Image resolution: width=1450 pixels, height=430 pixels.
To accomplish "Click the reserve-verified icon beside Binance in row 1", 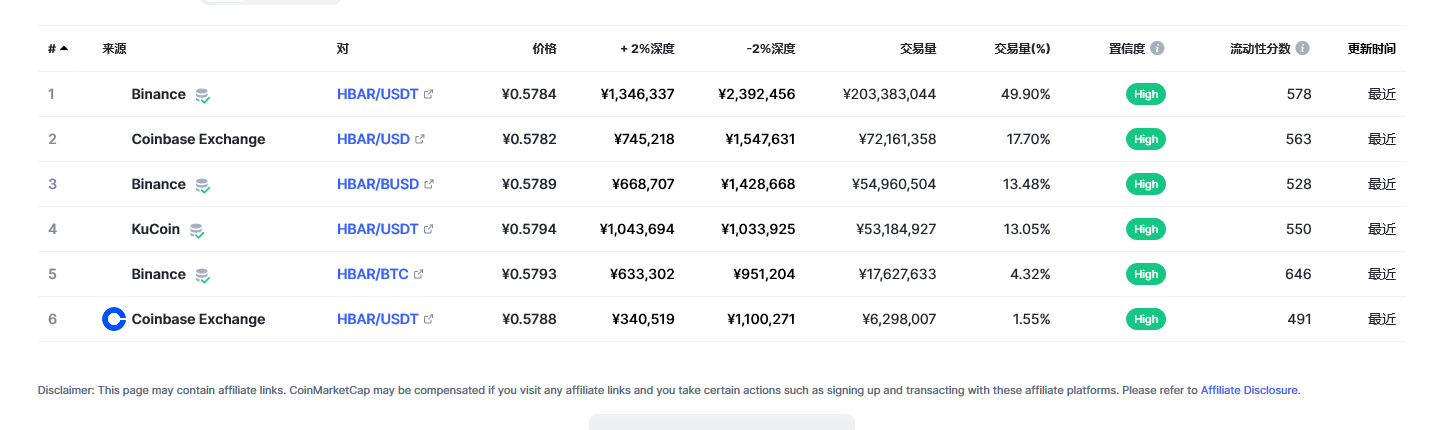I will (x=203, y=95).
